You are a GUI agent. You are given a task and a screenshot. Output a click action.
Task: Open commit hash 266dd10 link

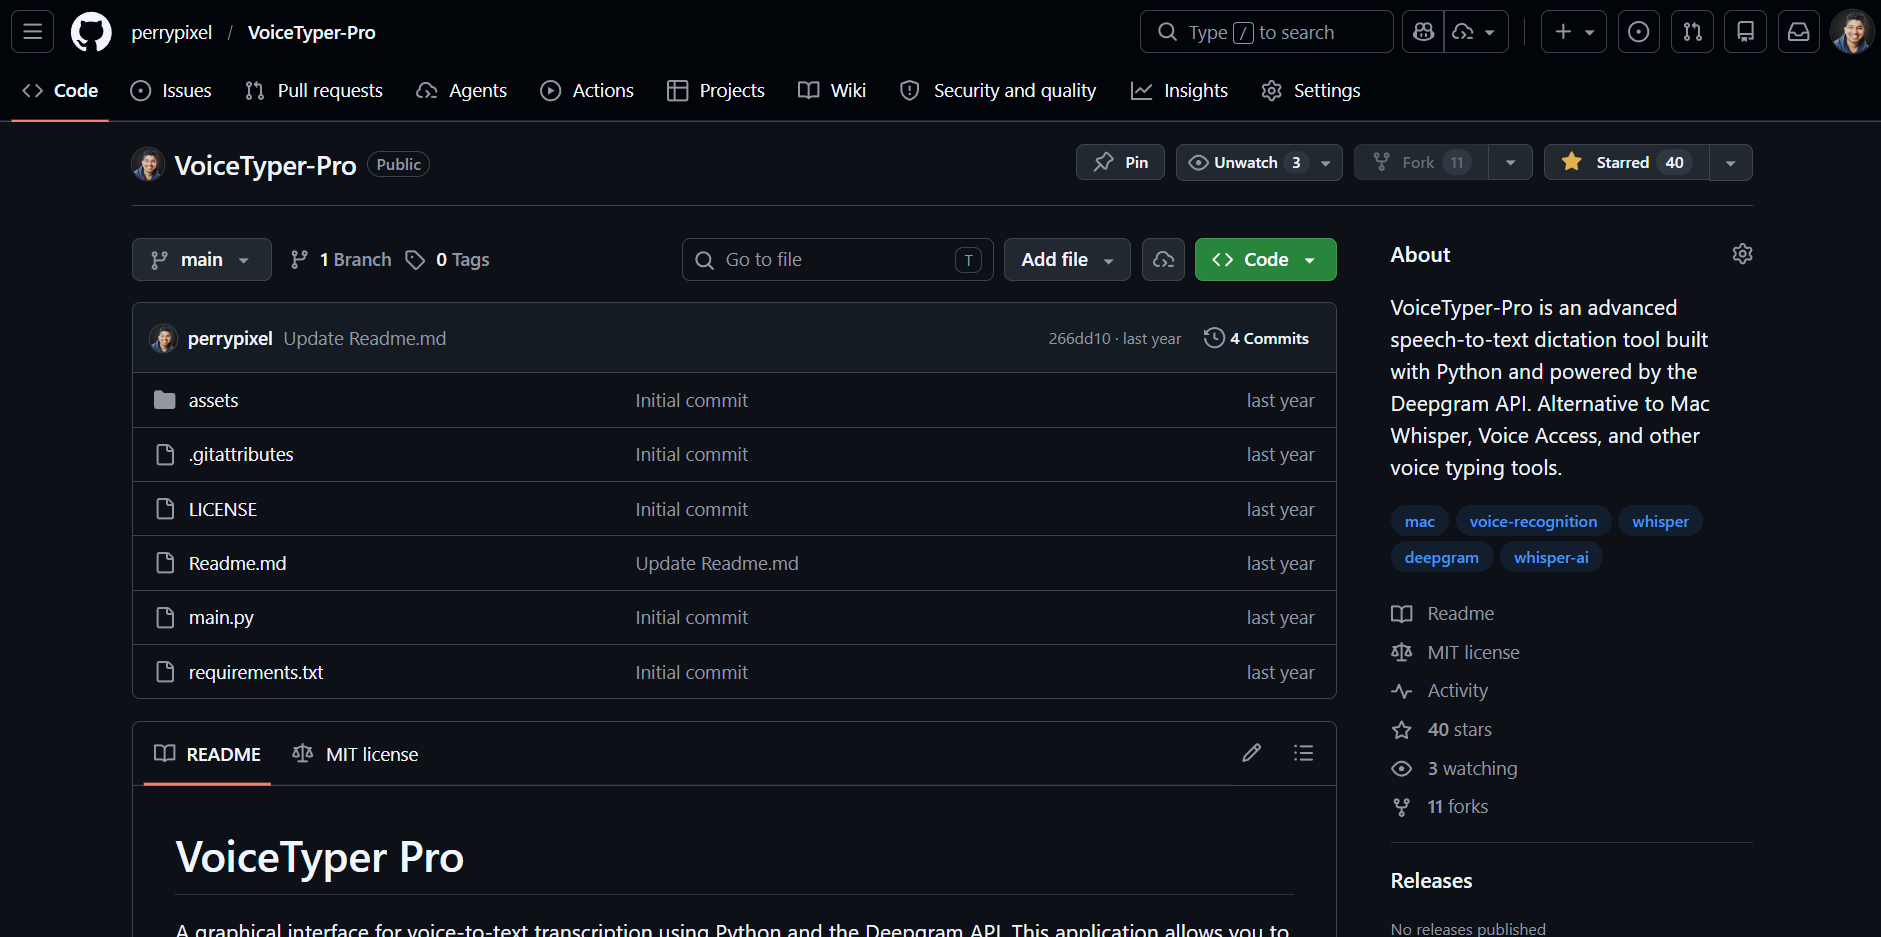pyautogui.click(x=1079, y=338)
